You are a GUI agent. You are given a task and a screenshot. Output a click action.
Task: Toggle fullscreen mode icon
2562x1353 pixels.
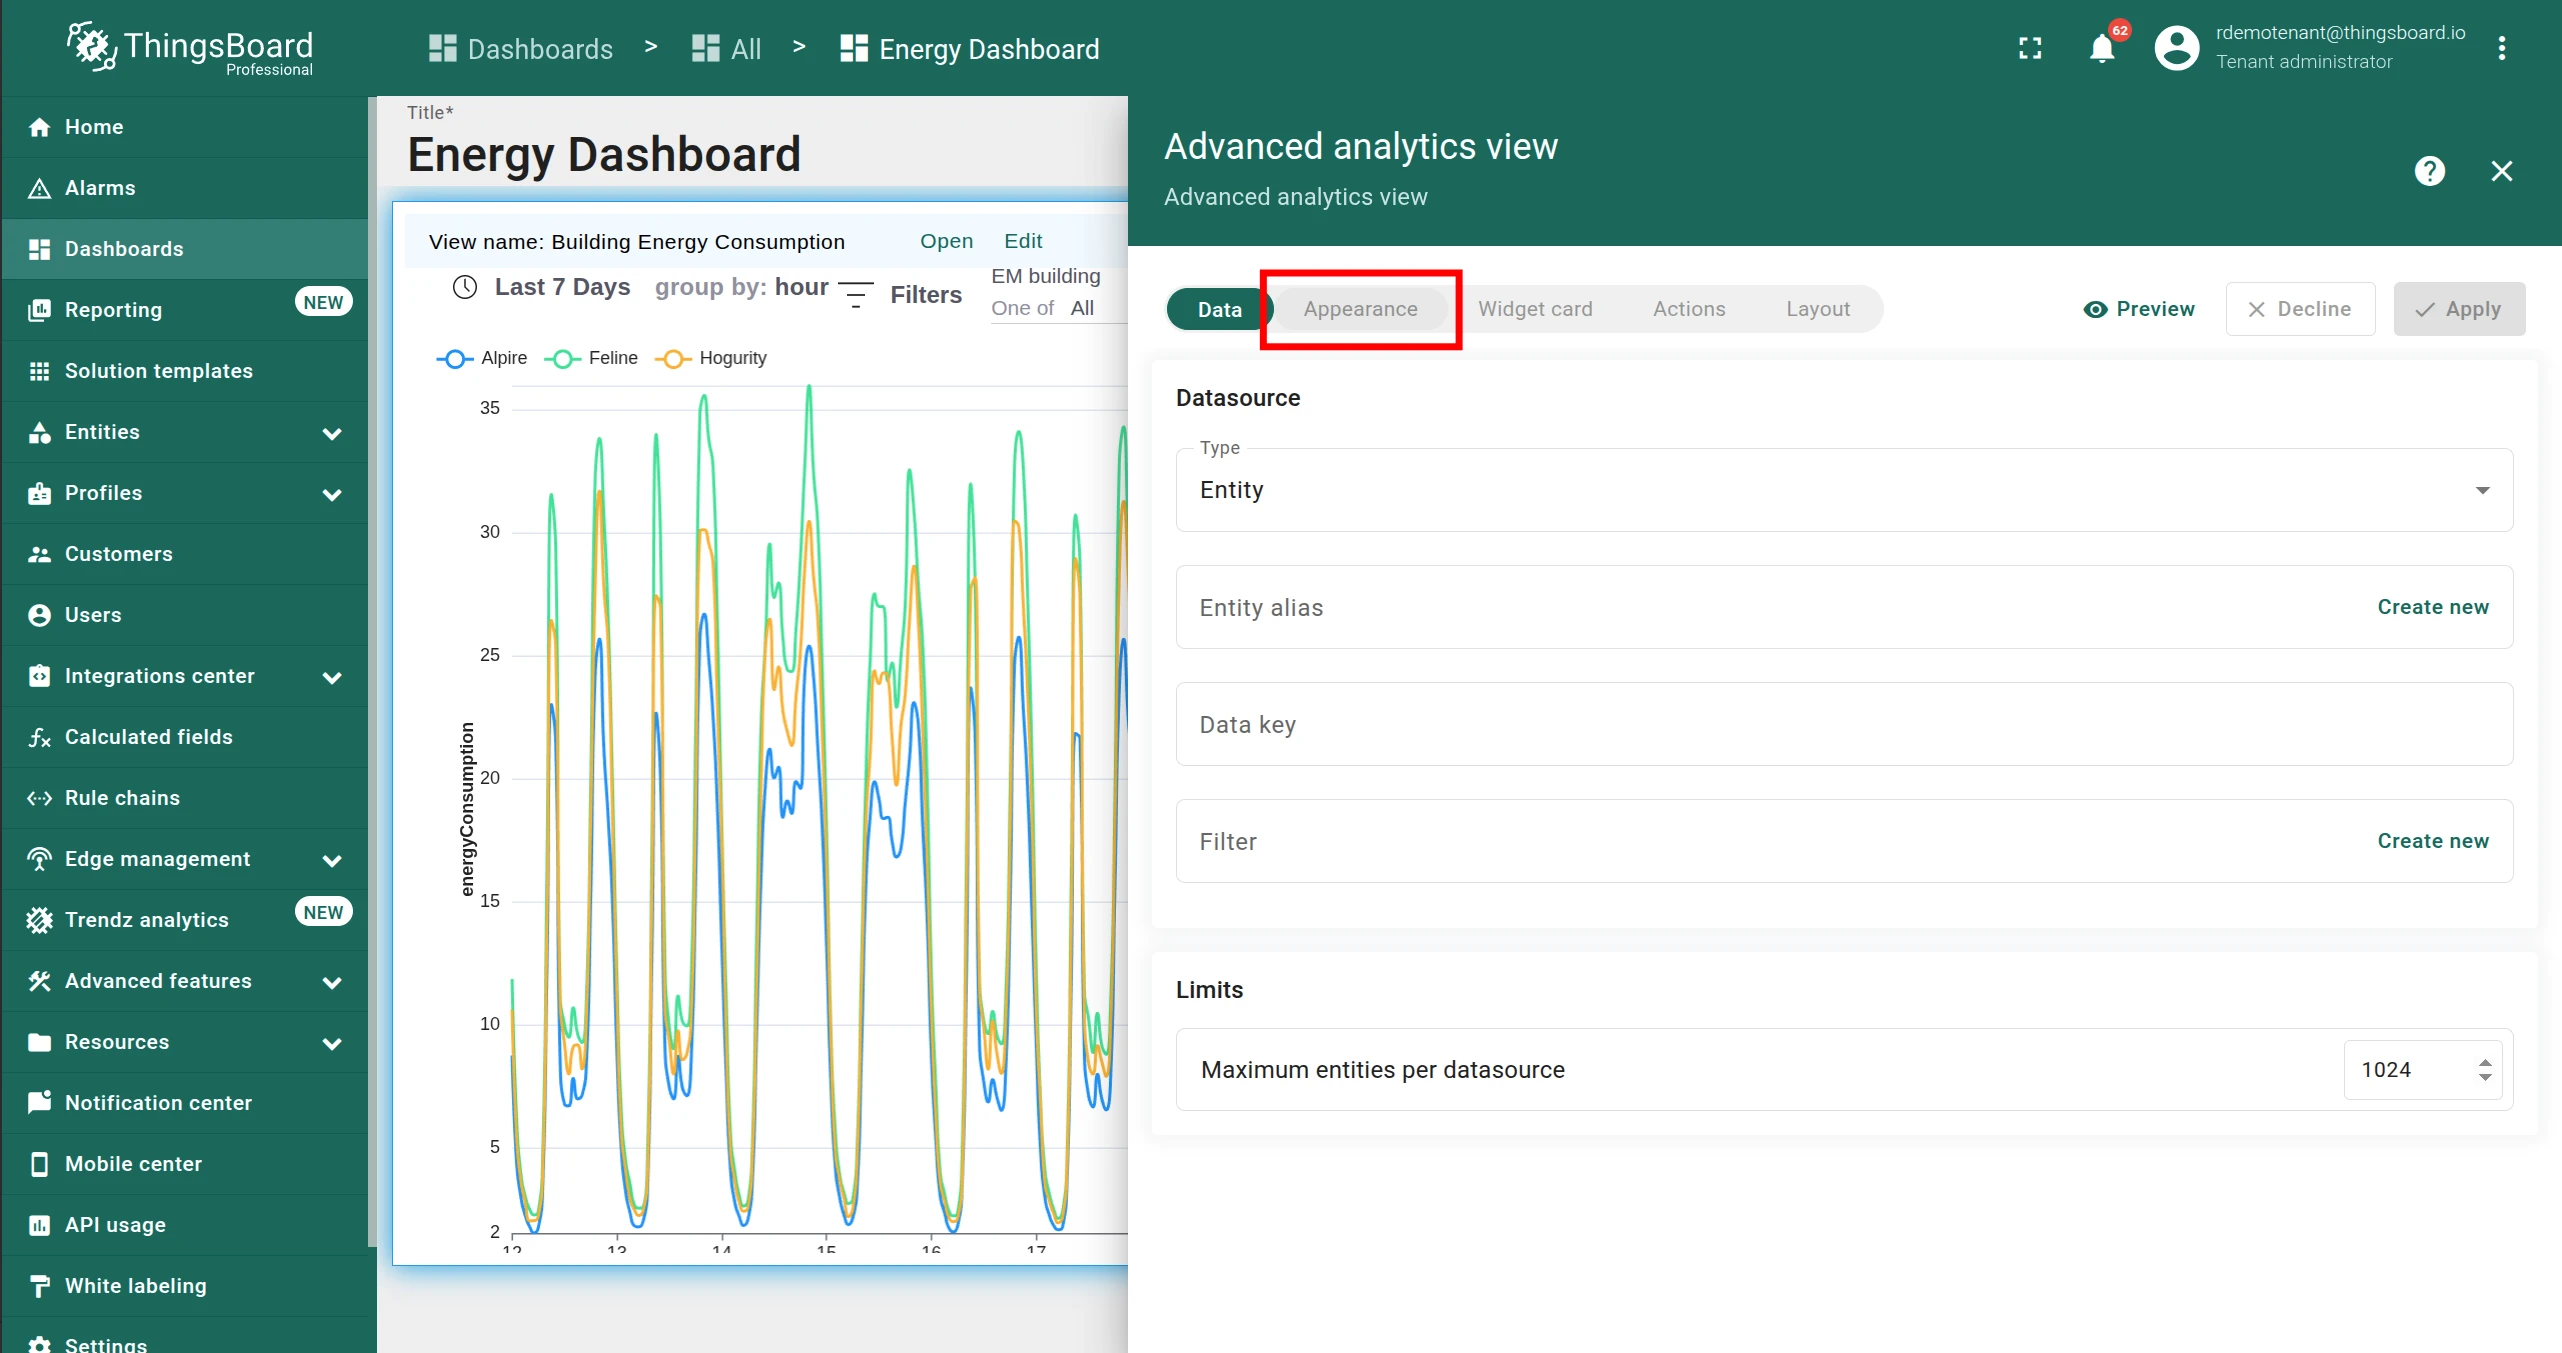coord(2030,48)
